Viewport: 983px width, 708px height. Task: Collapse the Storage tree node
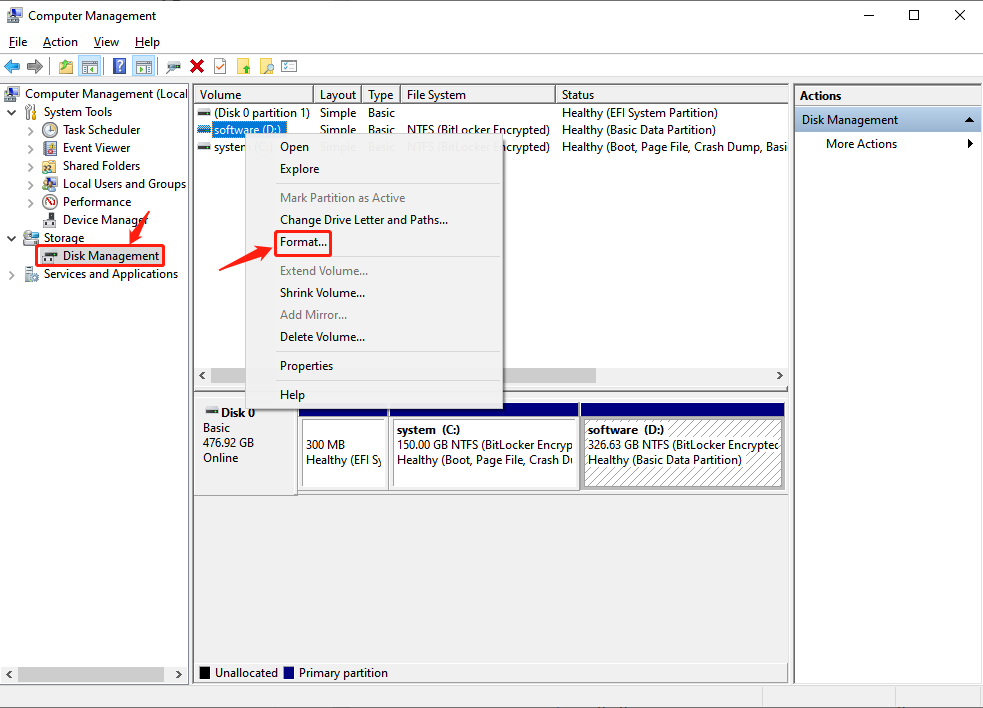(12, 238)
